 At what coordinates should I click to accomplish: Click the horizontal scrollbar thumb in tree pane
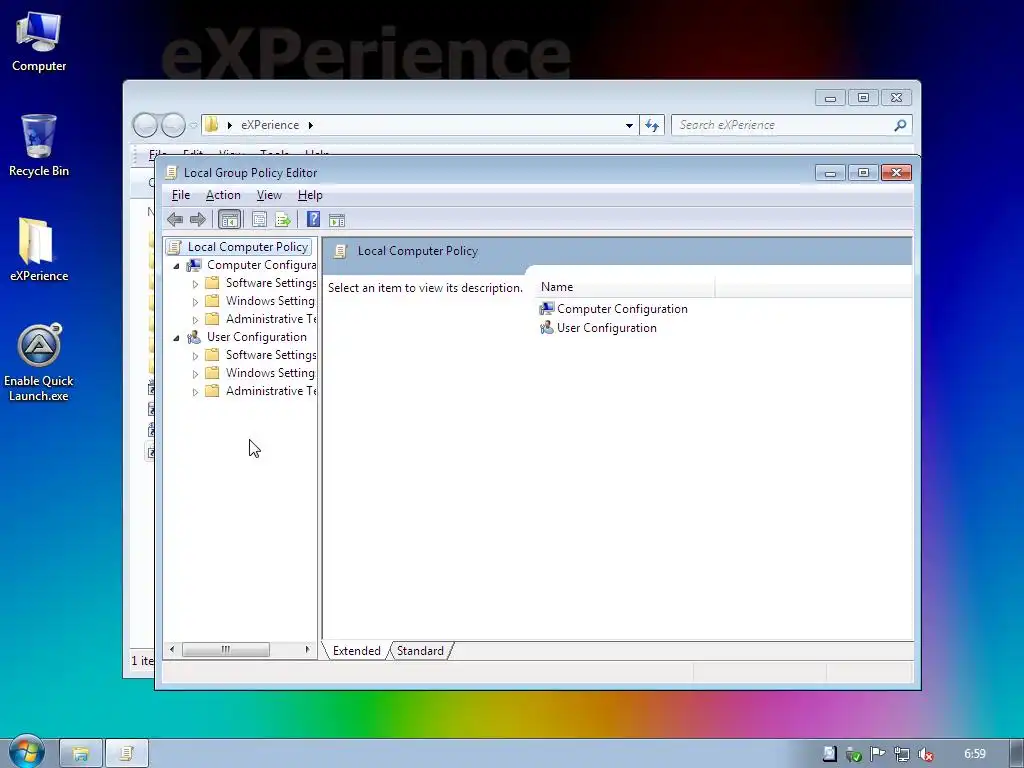point(225,649)
